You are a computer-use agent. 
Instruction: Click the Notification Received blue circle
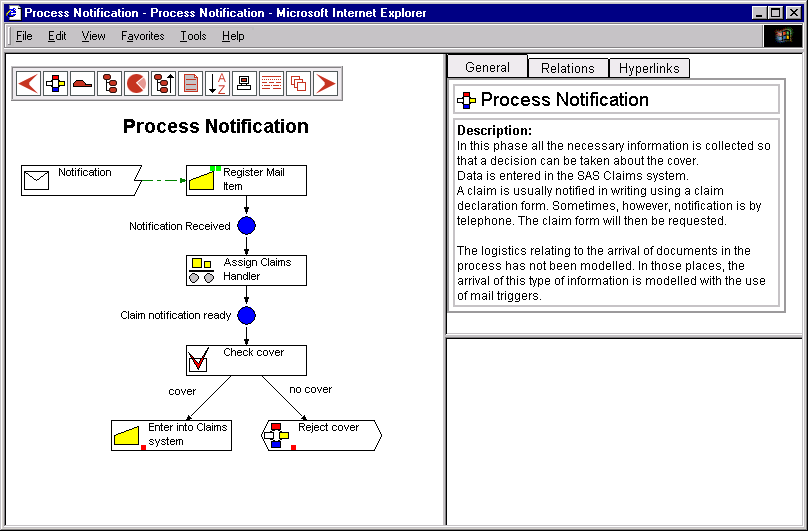pos(247,226)
